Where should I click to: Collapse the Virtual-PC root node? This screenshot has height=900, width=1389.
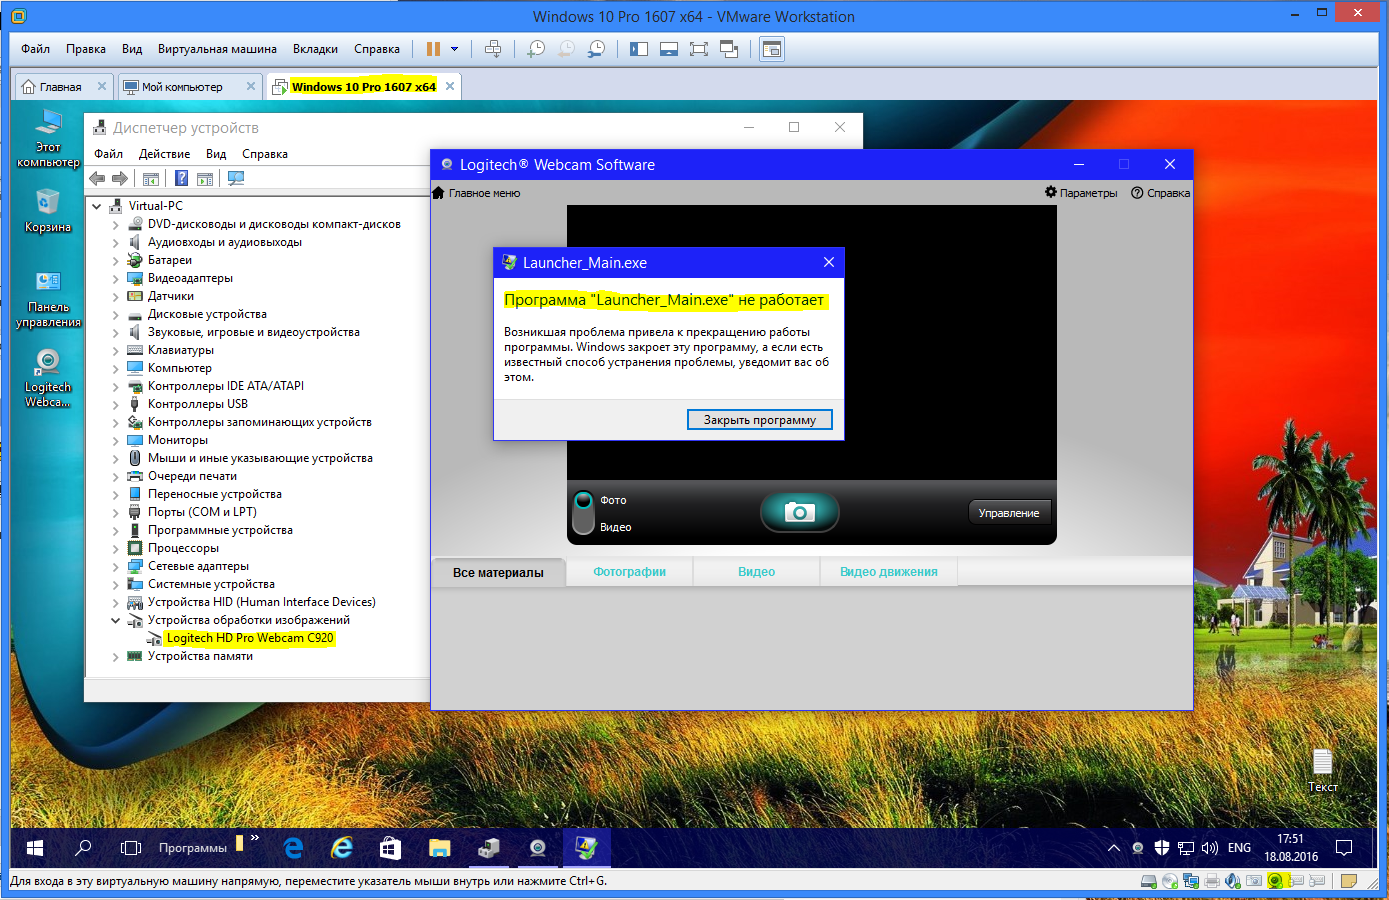pos(97,206)
